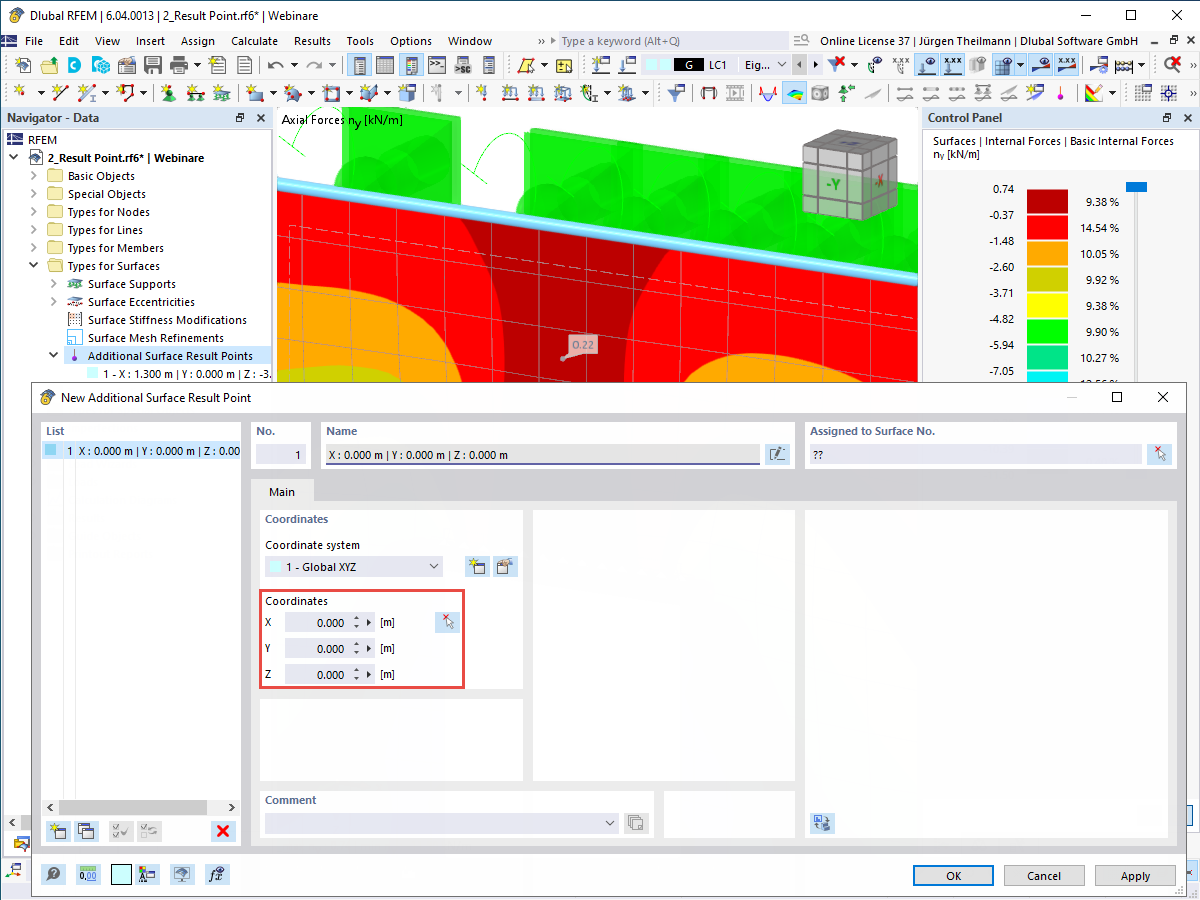Viewport: 1200px width, 900px height.
Task: Click the Undo icon in the toolbar
Action: pyautogui.click(x=277, y=63)
